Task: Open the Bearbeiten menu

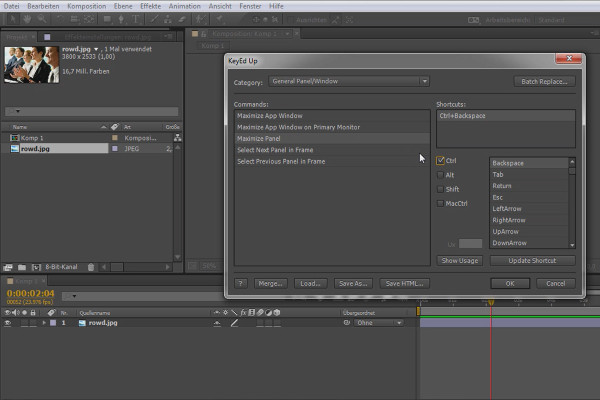Action: click(43, 6)
